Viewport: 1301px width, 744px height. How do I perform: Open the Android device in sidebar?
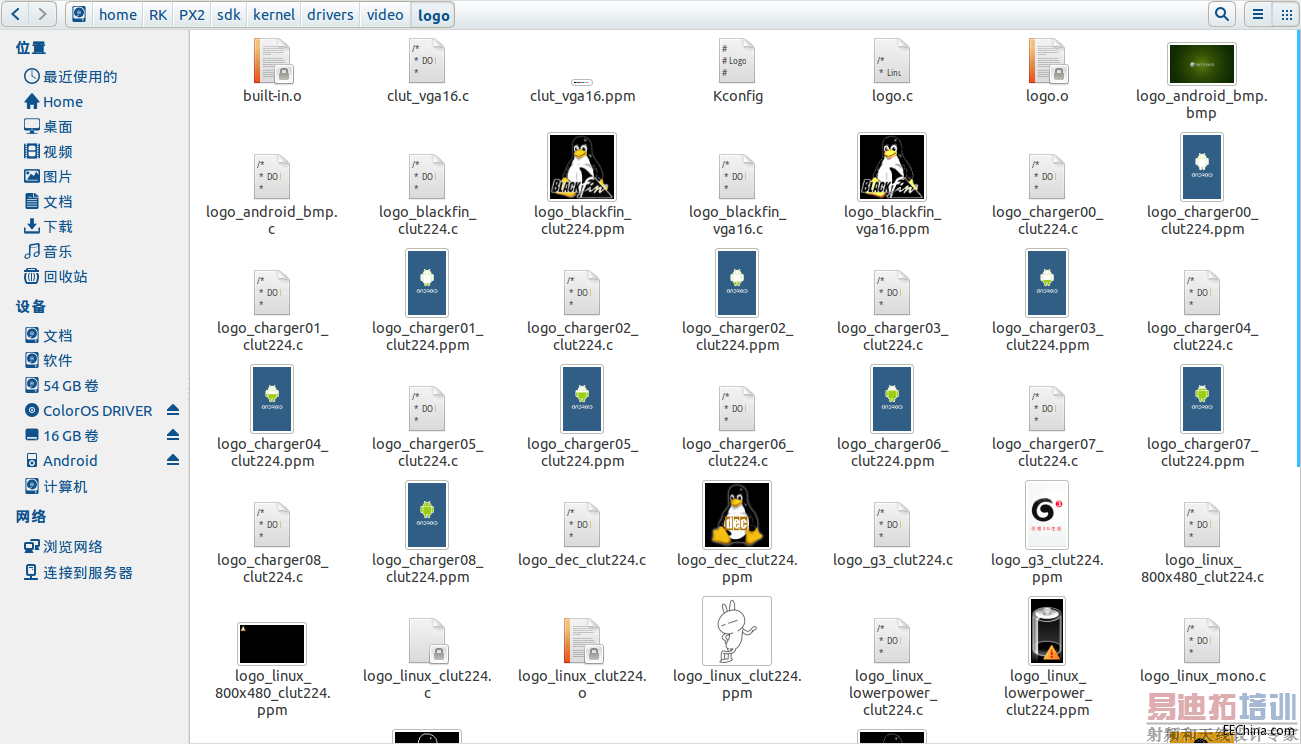tap(61, 460)
